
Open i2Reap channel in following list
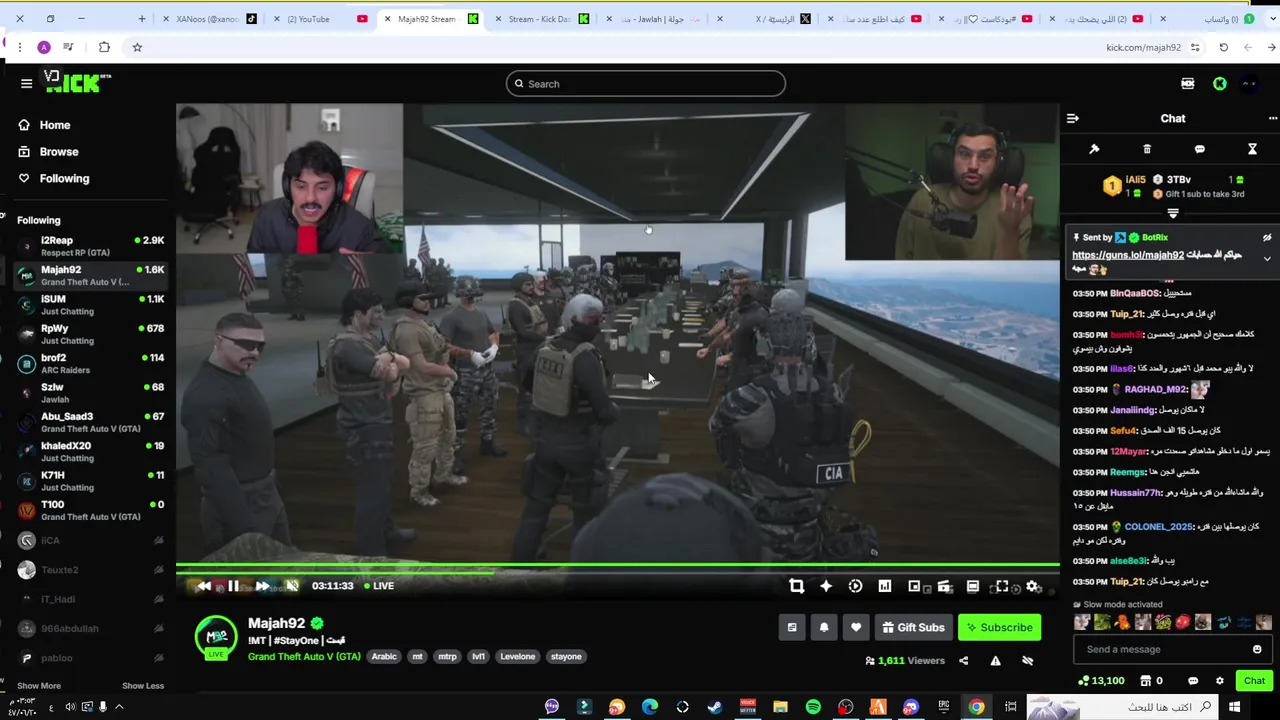(x=90, y=246)
